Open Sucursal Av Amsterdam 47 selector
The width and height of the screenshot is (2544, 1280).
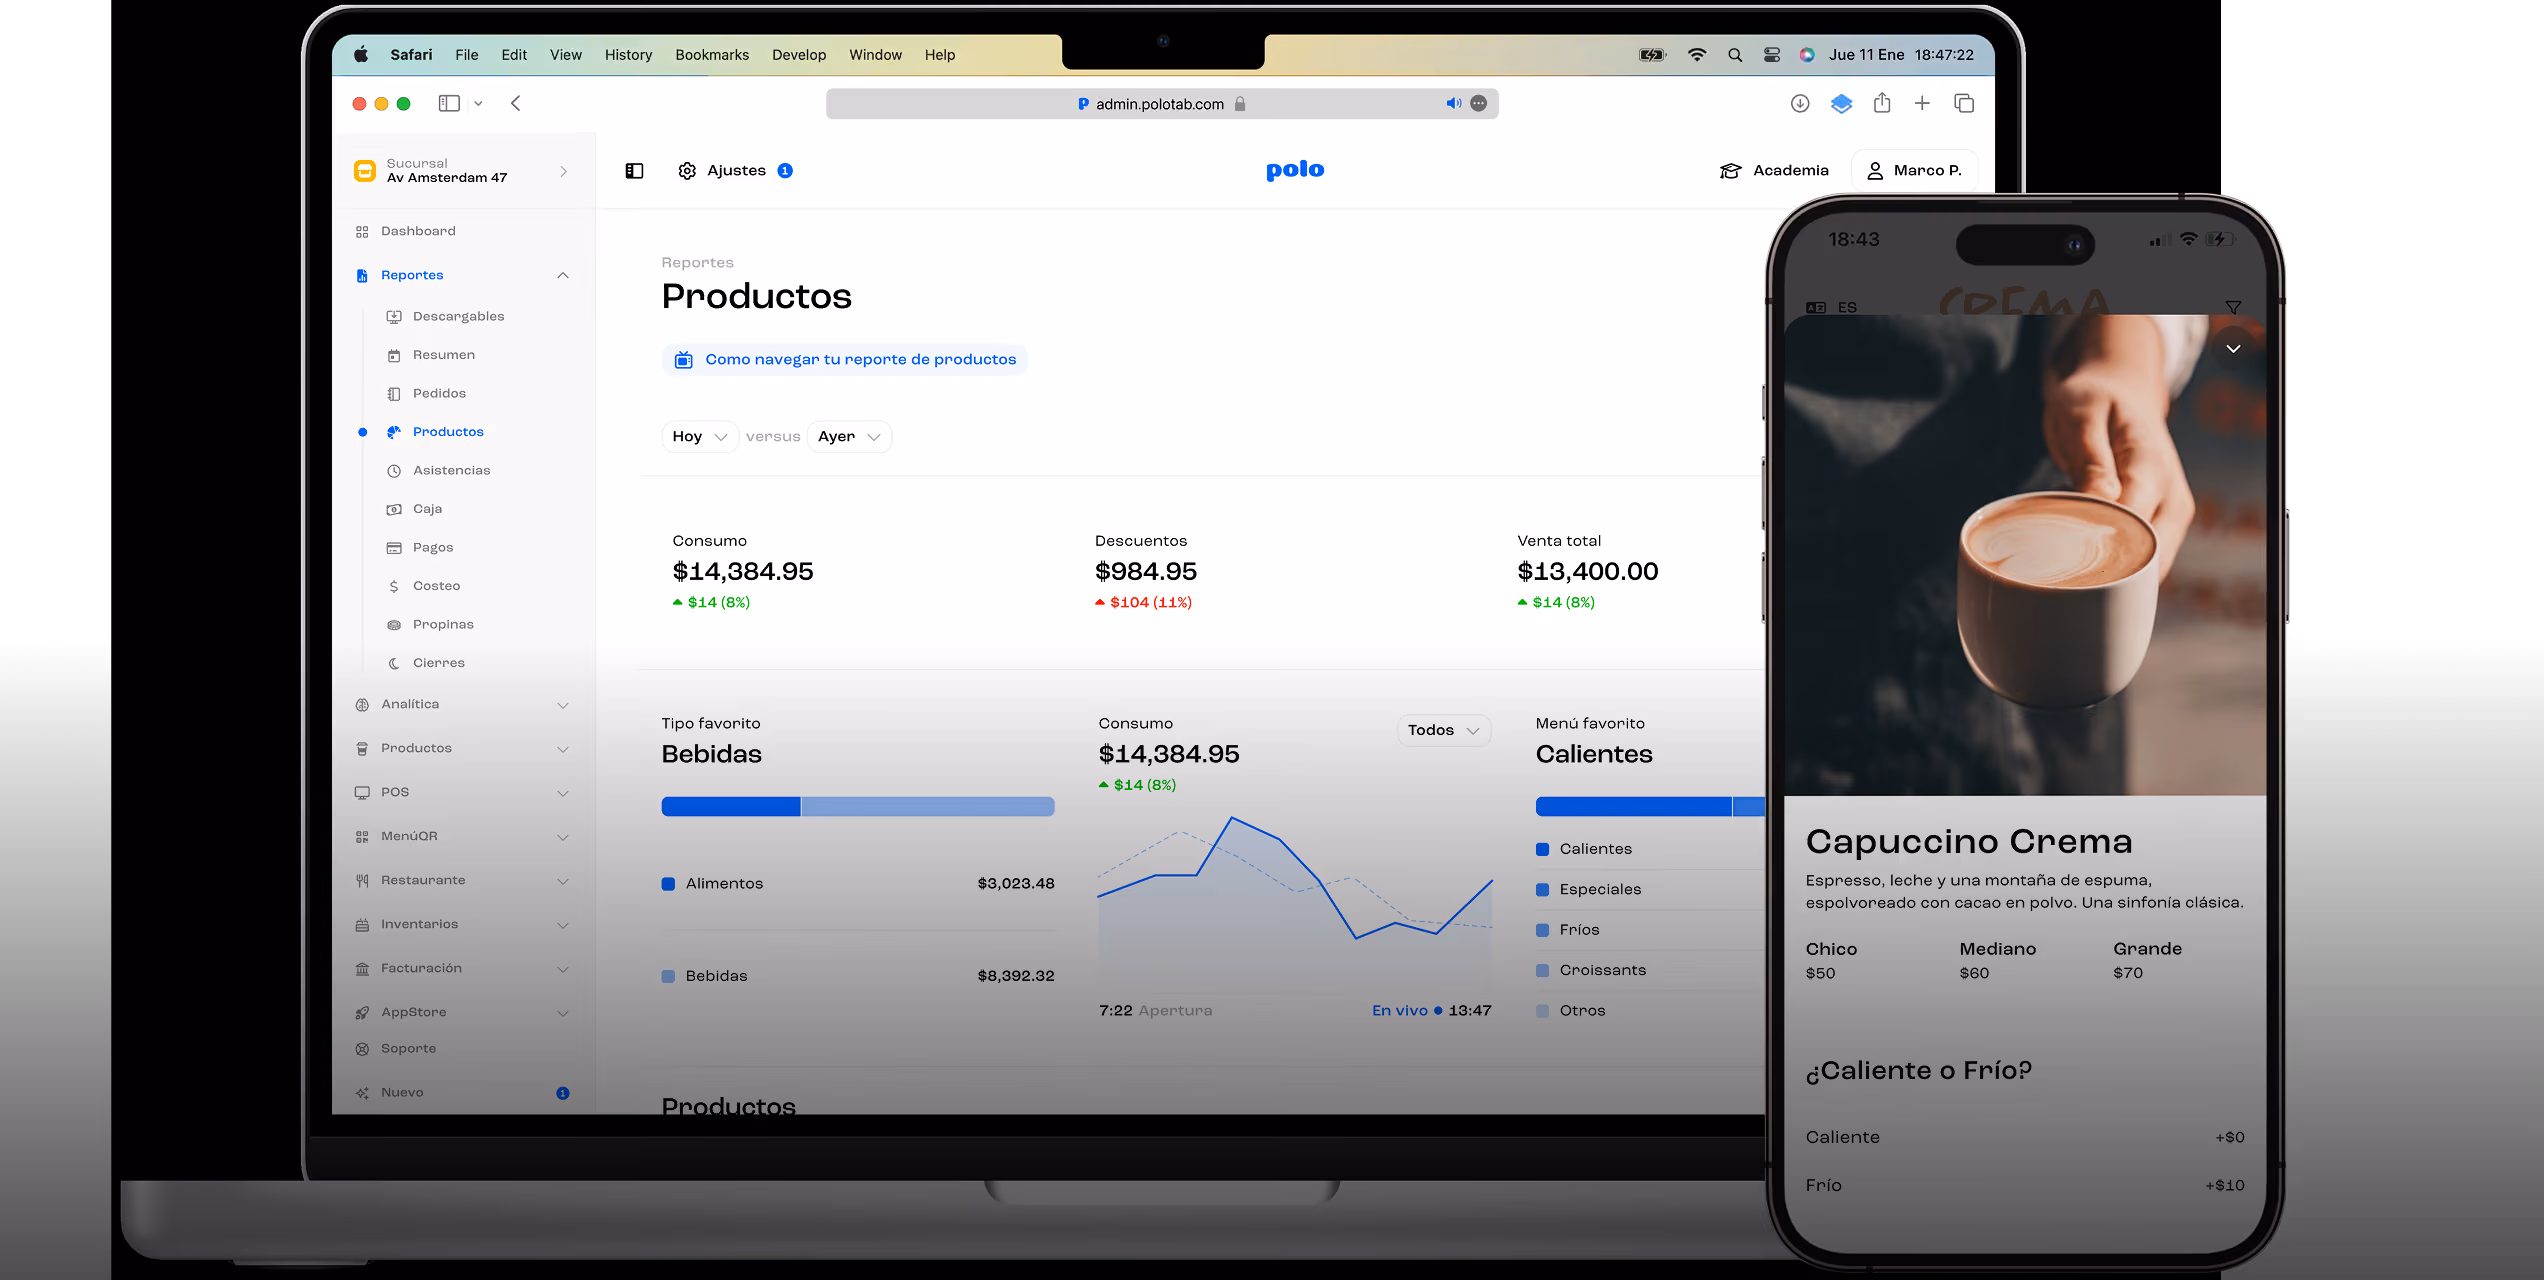point(462,171)
